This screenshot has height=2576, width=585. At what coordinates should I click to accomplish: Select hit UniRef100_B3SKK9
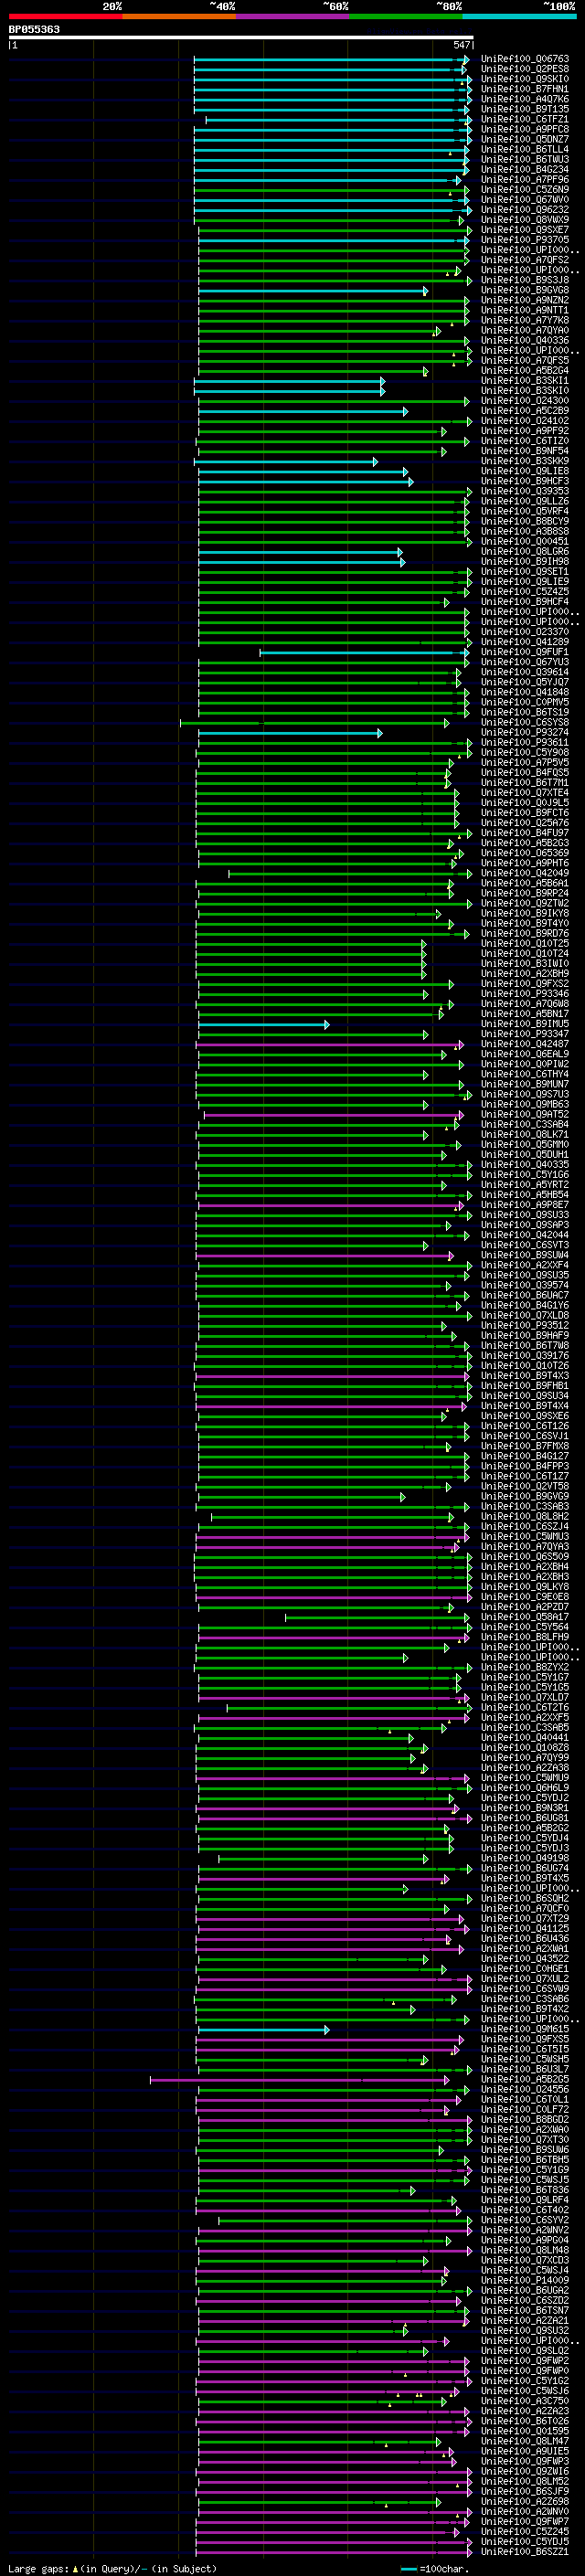(525, 461)
